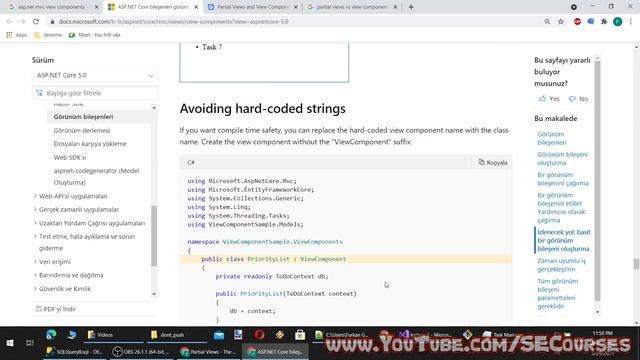Bookmark this page with the star icon

pos(561,21)
